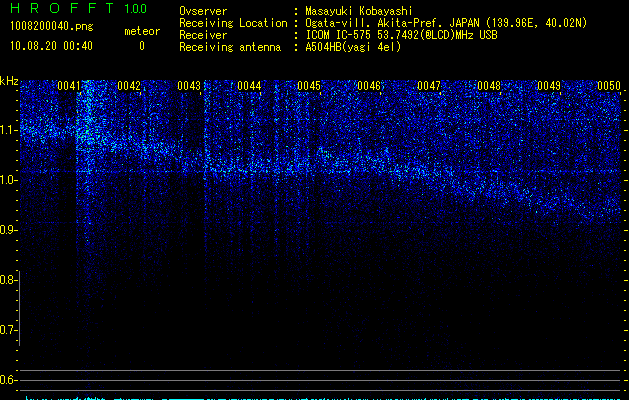
Task: Click time marker 0044
Action: pyautogui.click(x=249, y=86)
